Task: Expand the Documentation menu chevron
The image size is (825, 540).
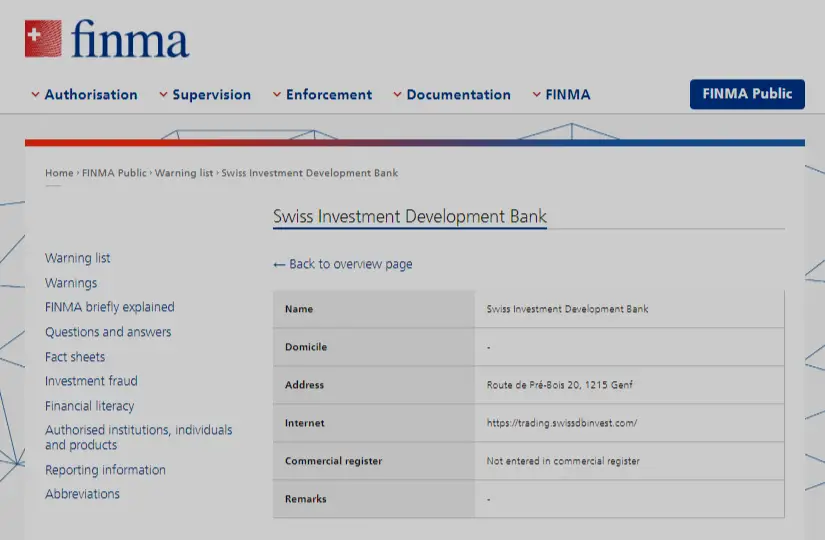Action: click(x=397, y=95)
